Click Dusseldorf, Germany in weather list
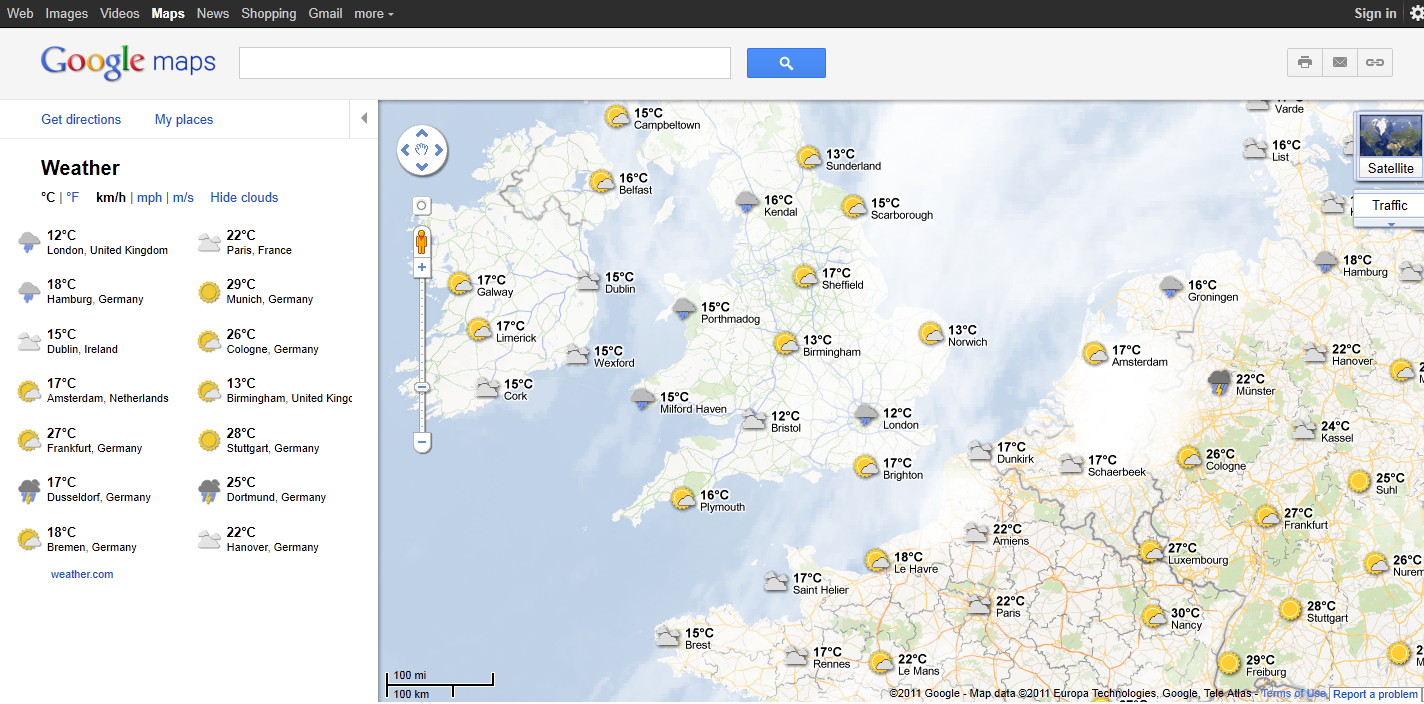 (x=99, y=497)
